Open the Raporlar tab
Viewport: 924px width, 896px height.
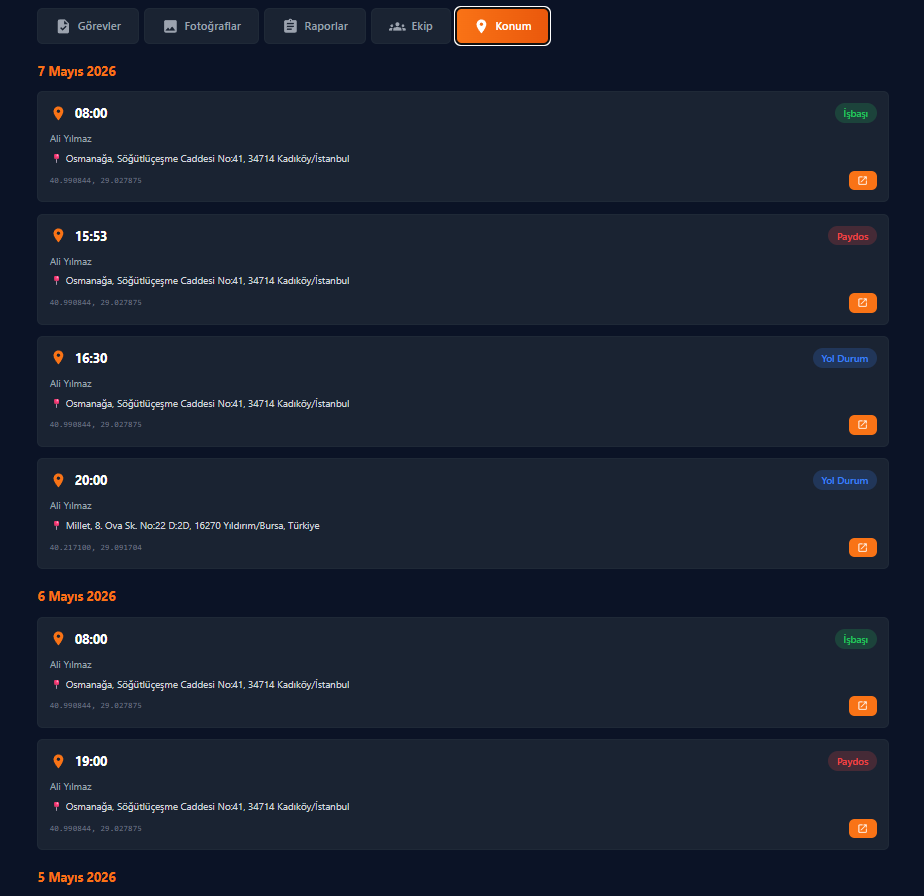[315, 26]
